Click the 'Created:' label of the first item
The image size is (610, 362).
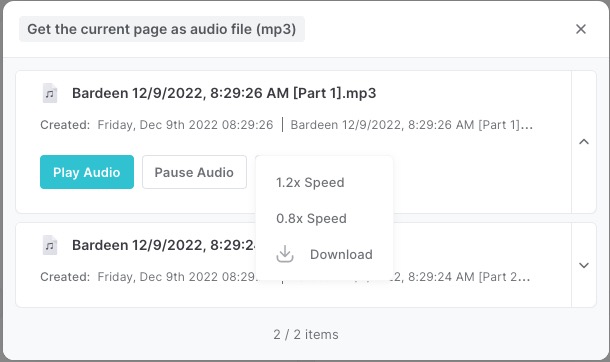(65, 125)
